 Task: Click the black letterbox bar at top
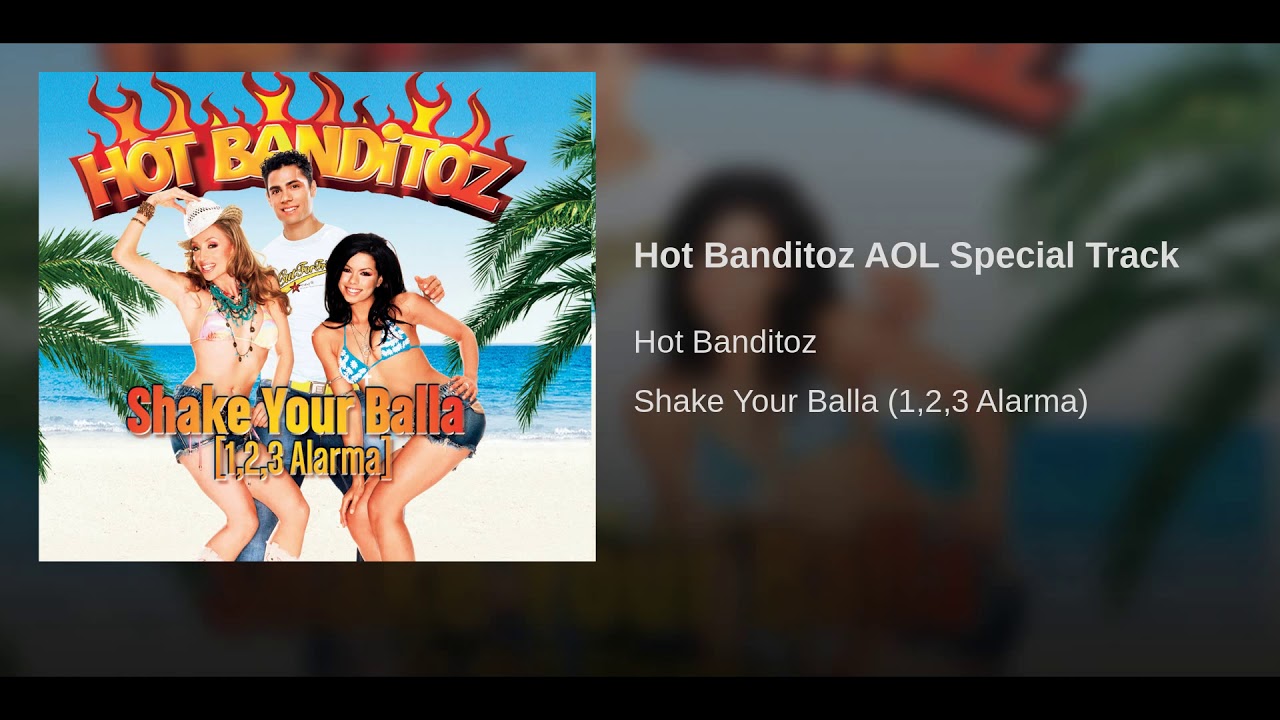pos(640,21)
